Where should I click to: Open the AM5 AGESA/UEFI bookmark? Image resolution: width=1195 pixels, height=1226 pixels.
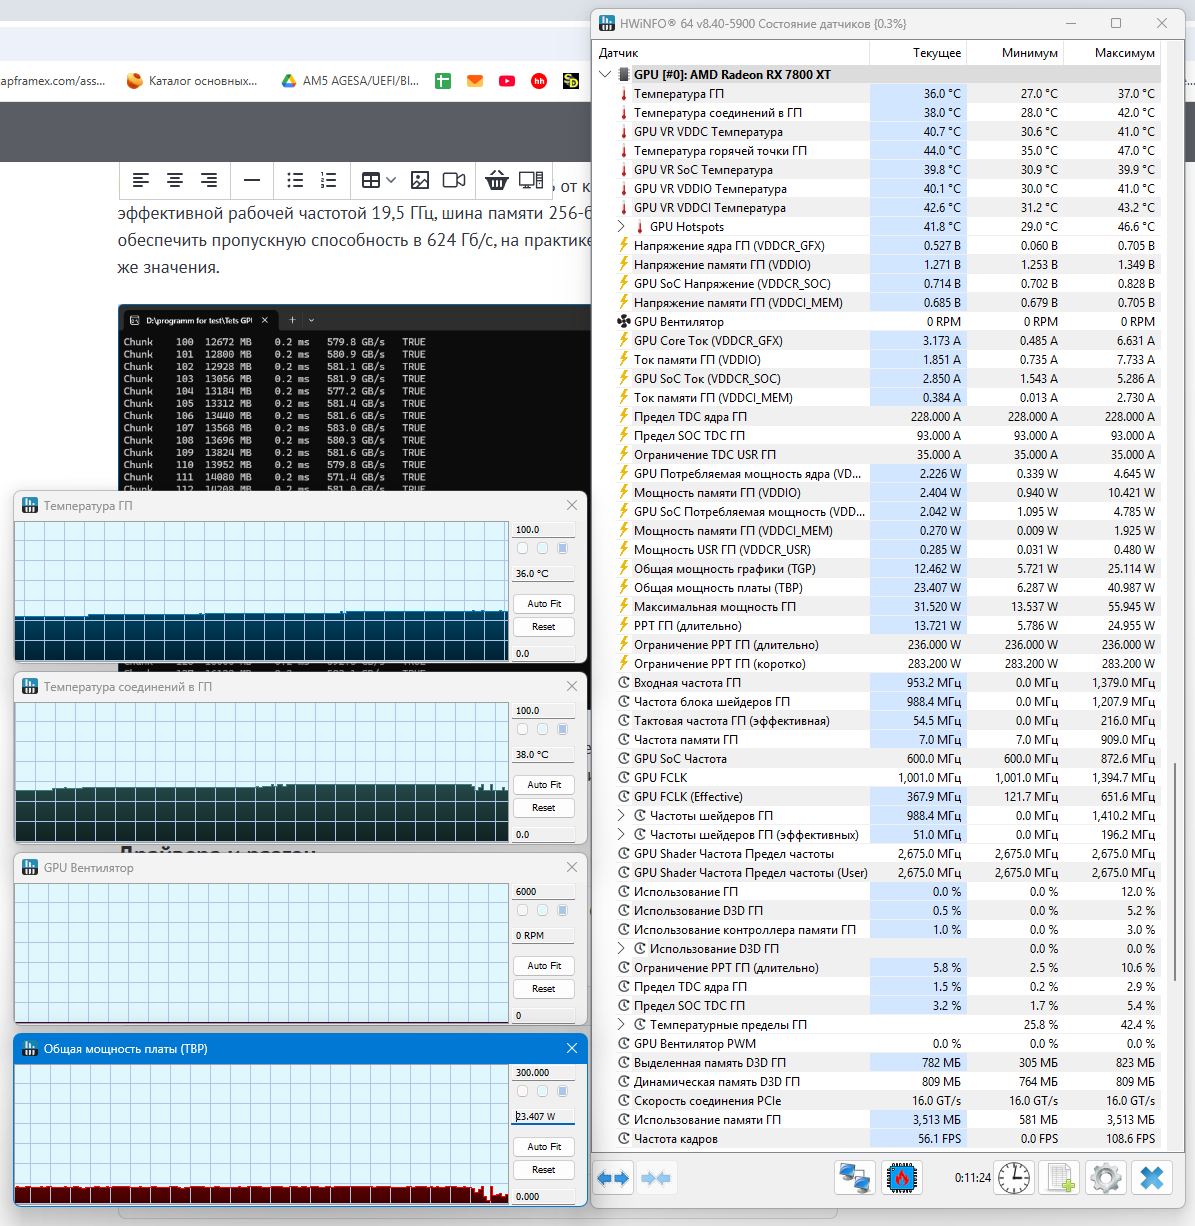tap(350, 81)
